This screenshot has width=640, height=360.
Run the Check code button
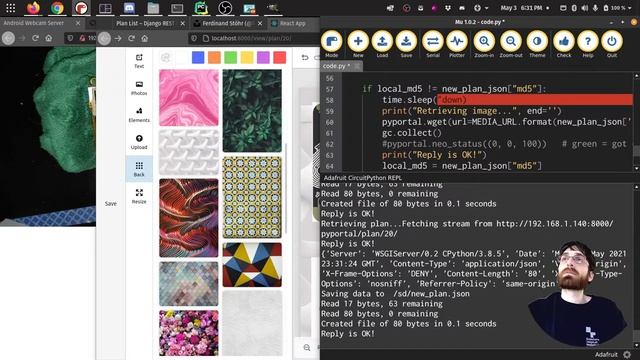coord(564,44)
